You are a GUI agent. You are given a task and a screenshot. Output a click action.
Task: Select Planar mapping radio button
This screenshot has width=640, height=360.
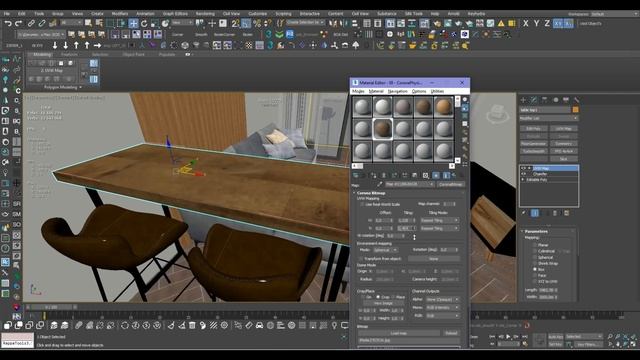(535, 245)
